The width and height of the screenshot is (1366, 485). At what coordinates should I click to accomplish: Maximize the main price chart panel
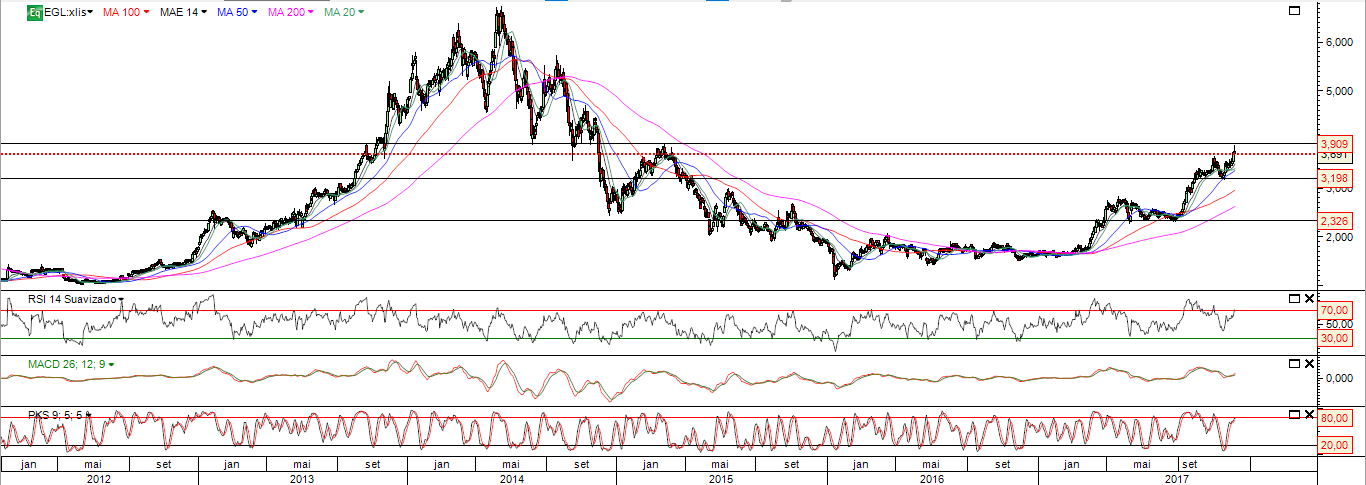(1293, 10)
